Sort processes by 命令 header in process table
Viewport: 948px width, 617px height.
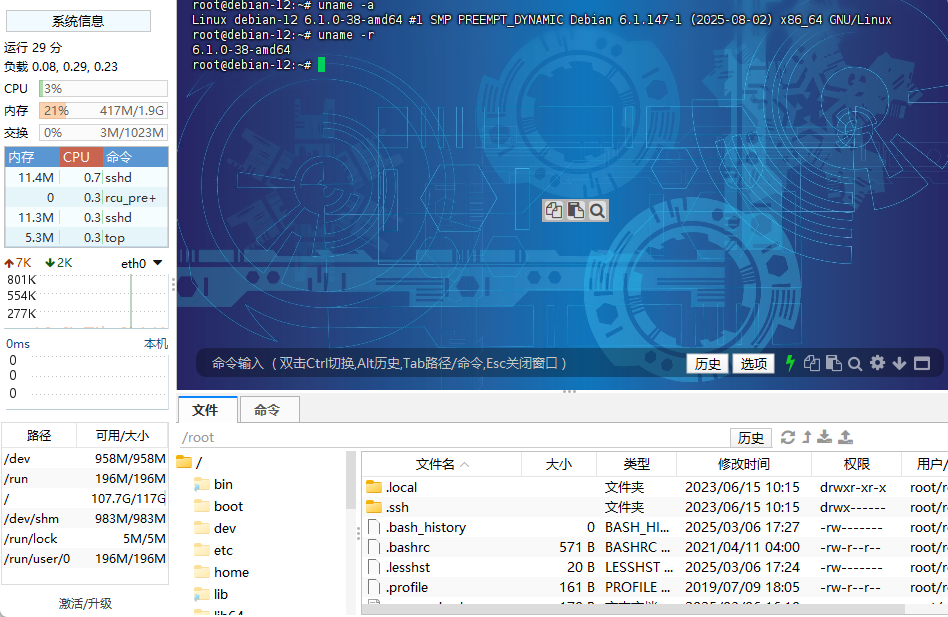[135, 157]
